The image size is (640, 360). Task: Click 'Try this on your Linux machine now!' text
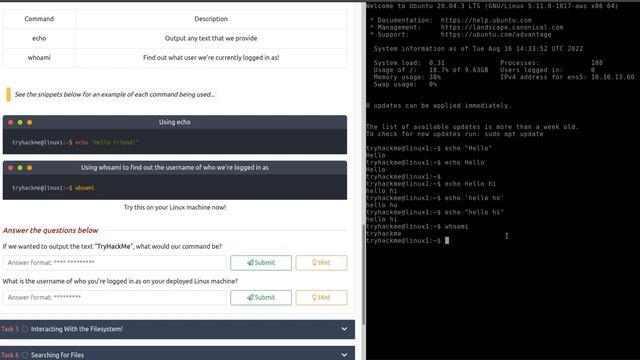[x=175, y=207]
